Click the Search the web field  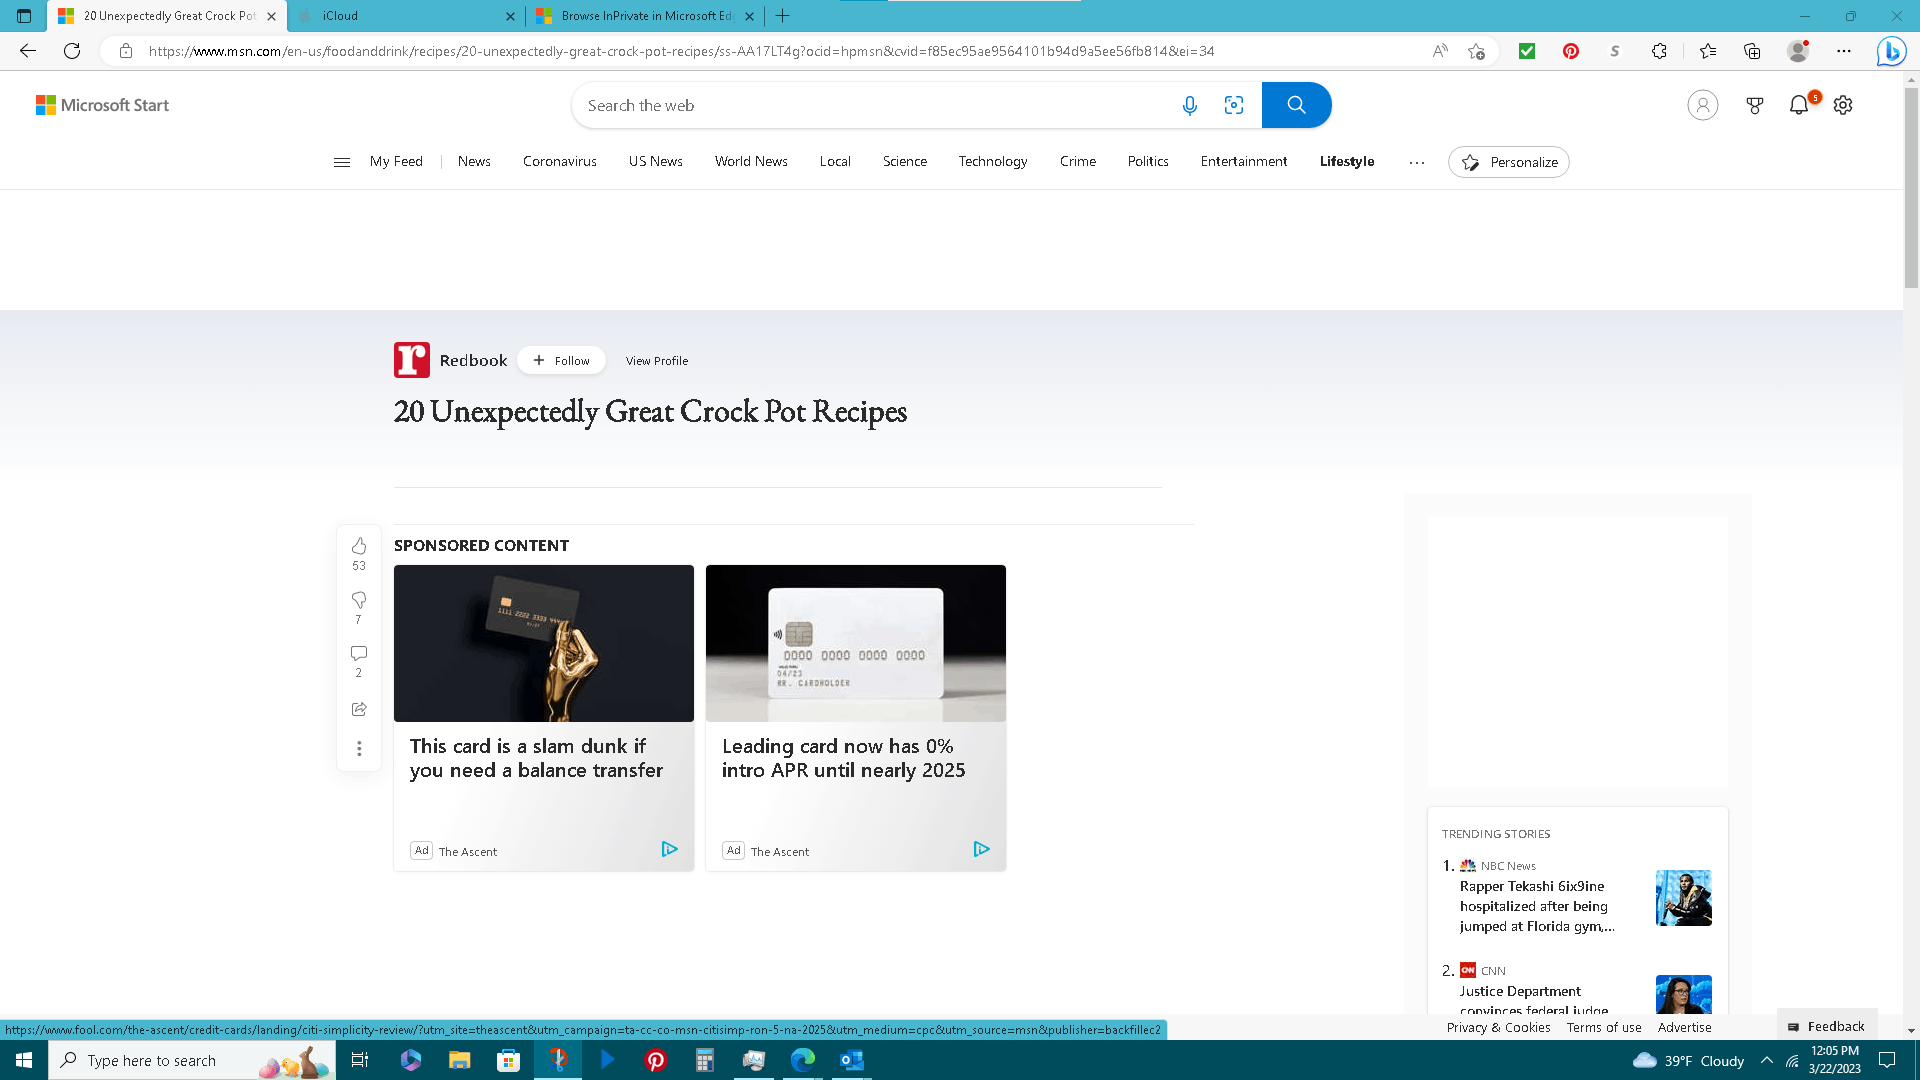pyautogui.click(x=870, y=105)
